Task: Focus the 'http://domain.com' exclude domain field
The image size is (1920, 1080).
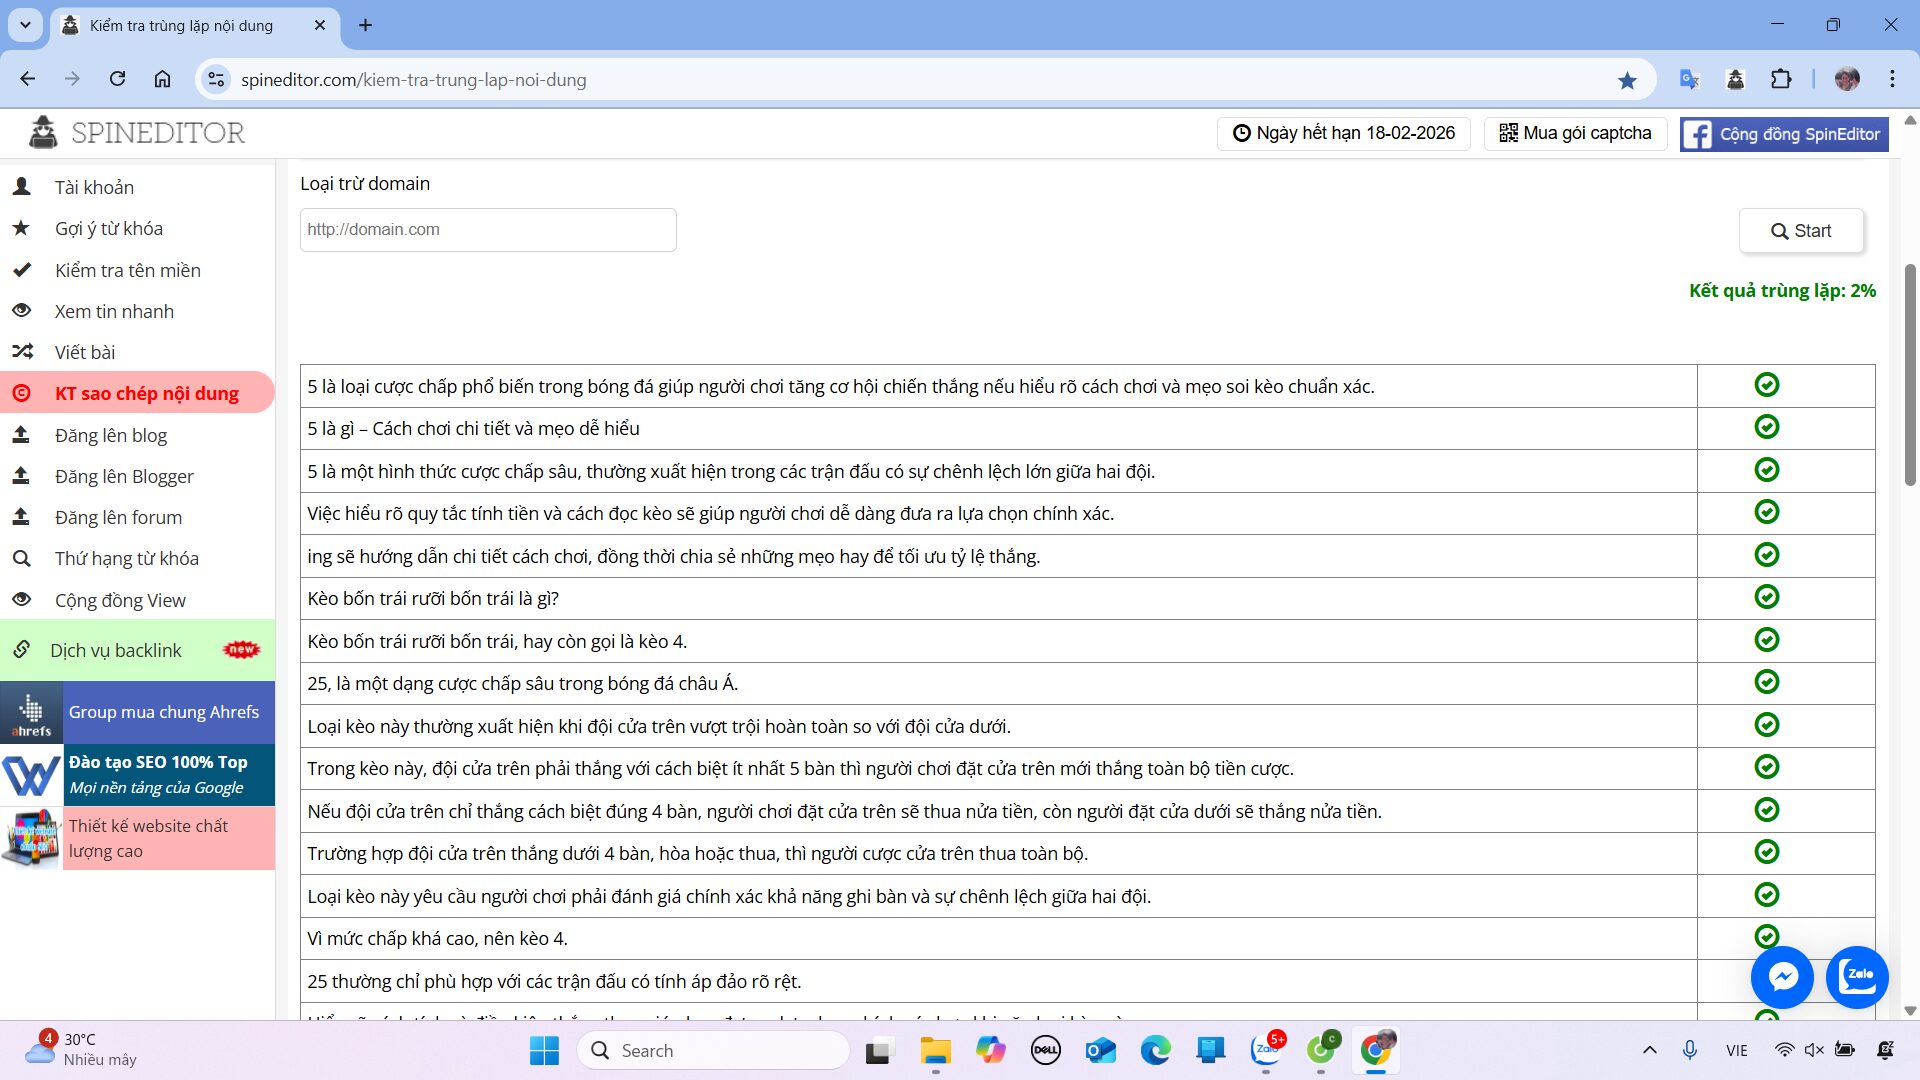Action: (488, 230)
